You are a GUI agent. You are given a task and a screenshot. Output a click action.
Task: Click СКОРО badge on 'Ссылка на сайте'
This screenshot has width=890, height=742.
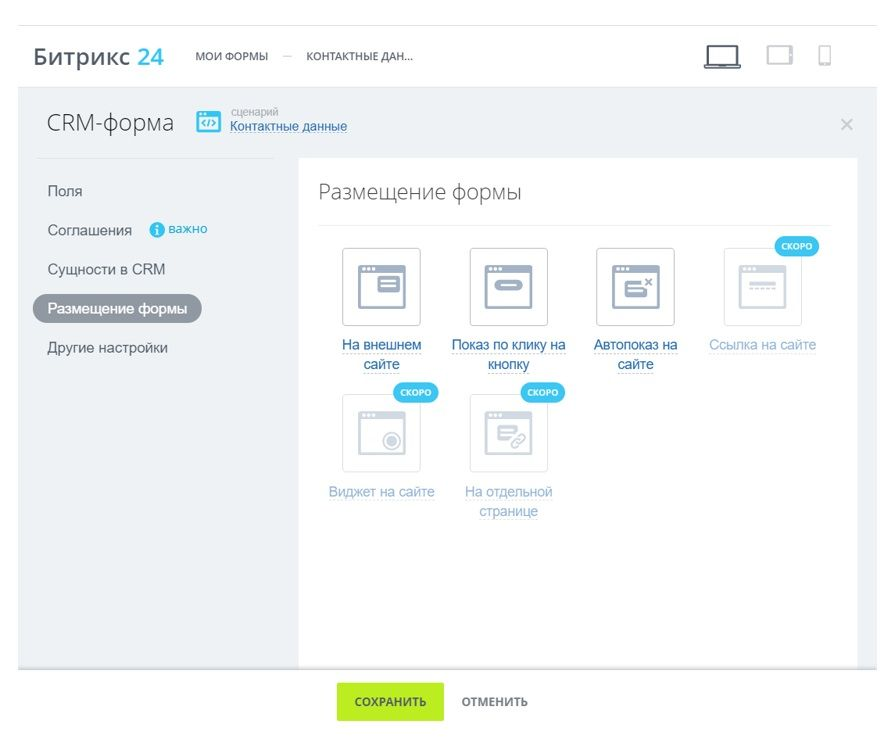point(796,246)
